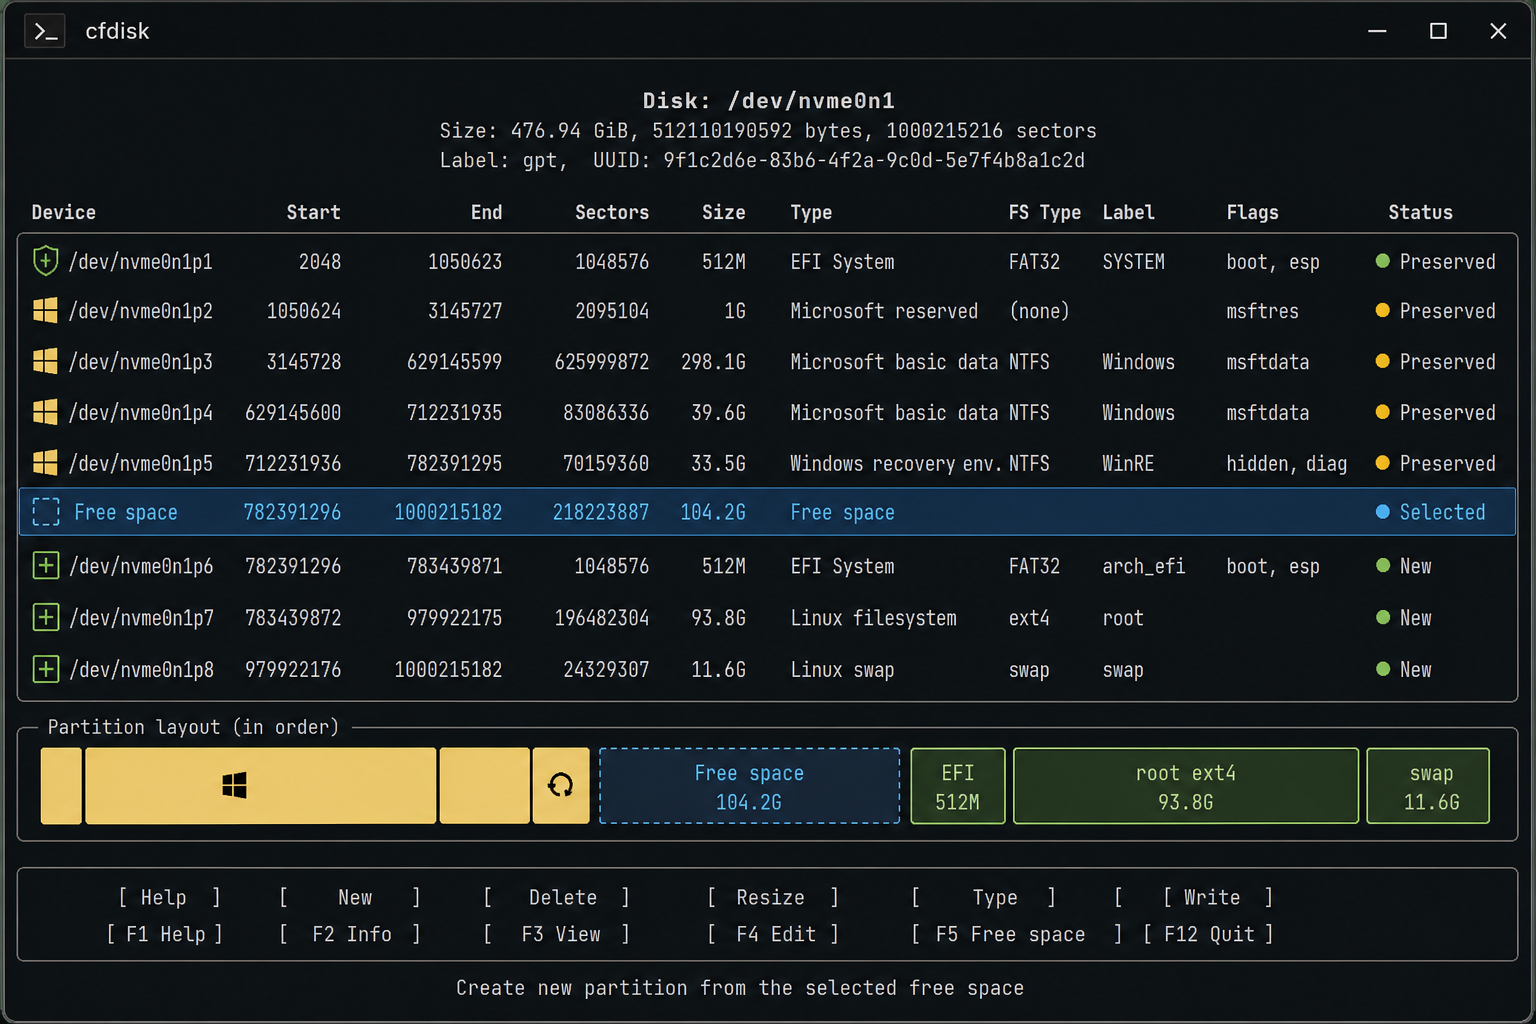Click the Windows logo icon beside /dev/nvme0n1p4
Viewport: 1536px width, 1024px height.
45,412
